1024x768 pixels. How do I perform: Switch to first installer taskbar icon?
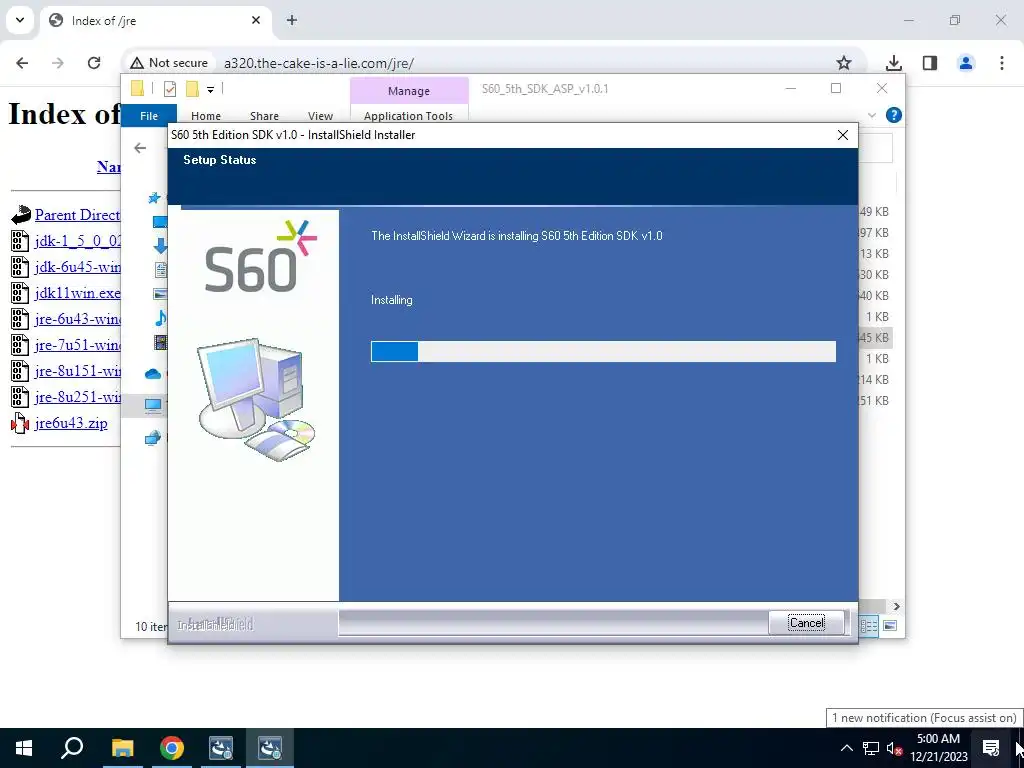coord(221,748)
